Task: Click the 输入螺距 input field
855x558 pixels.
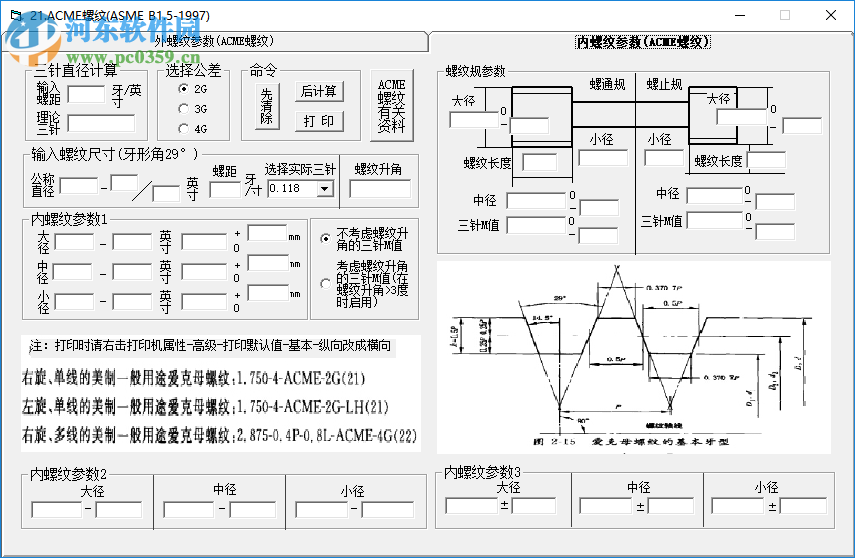Action: click(x=86, y=94)
